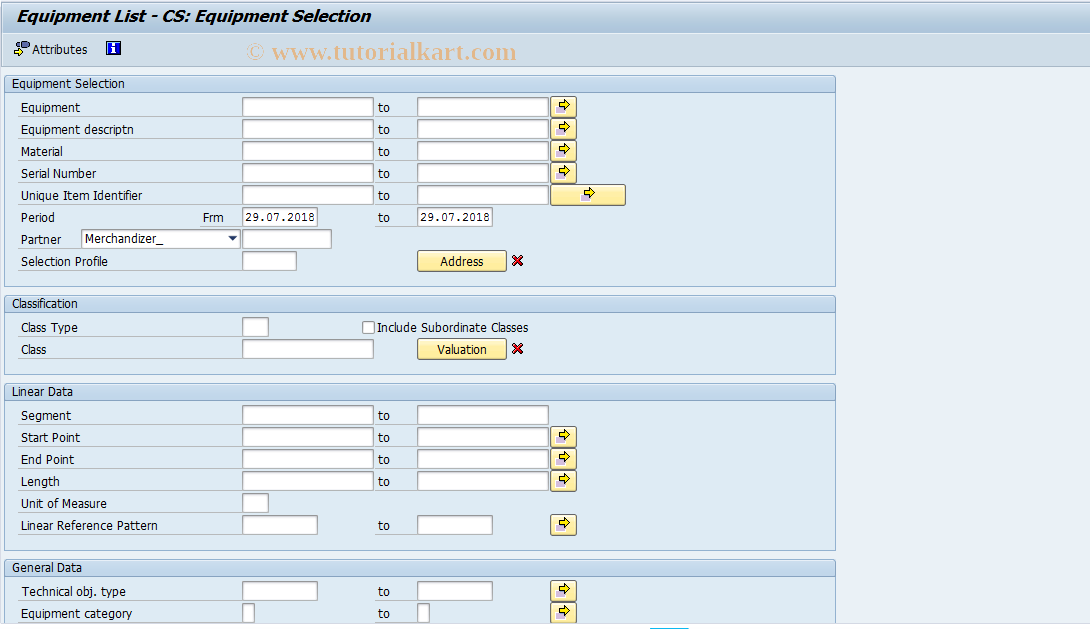Focus Equipment descriptn from field
The image size is (1090, 629).
(308, 129)
